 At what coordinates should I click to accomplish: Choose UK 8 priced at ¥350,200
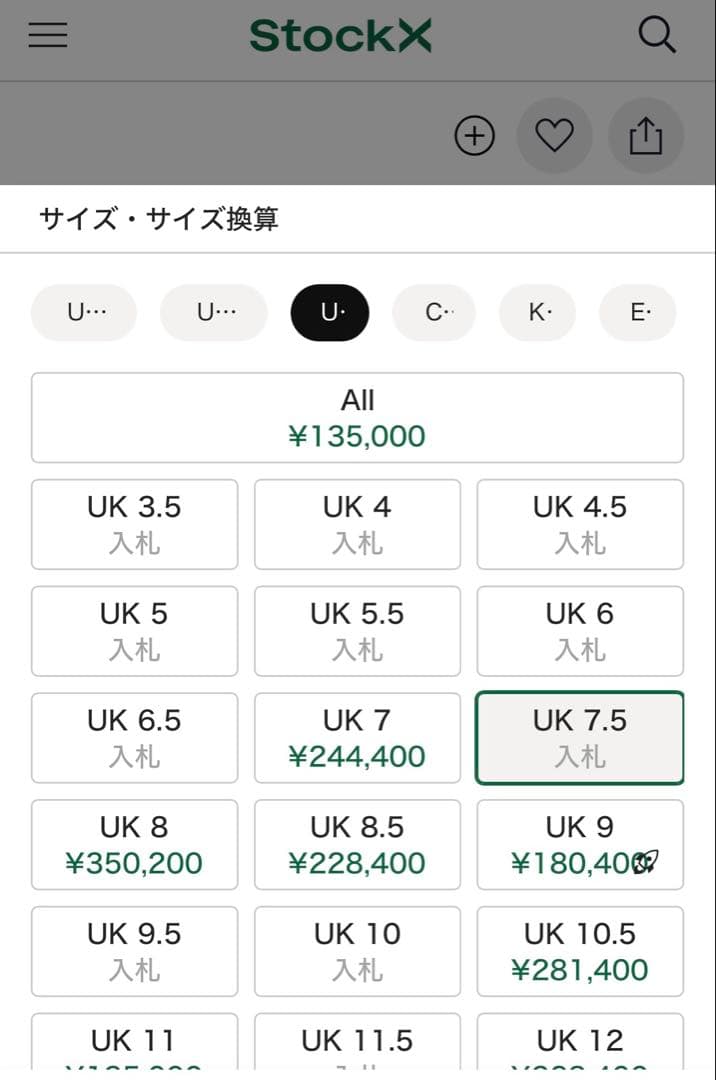pos(134,844)
